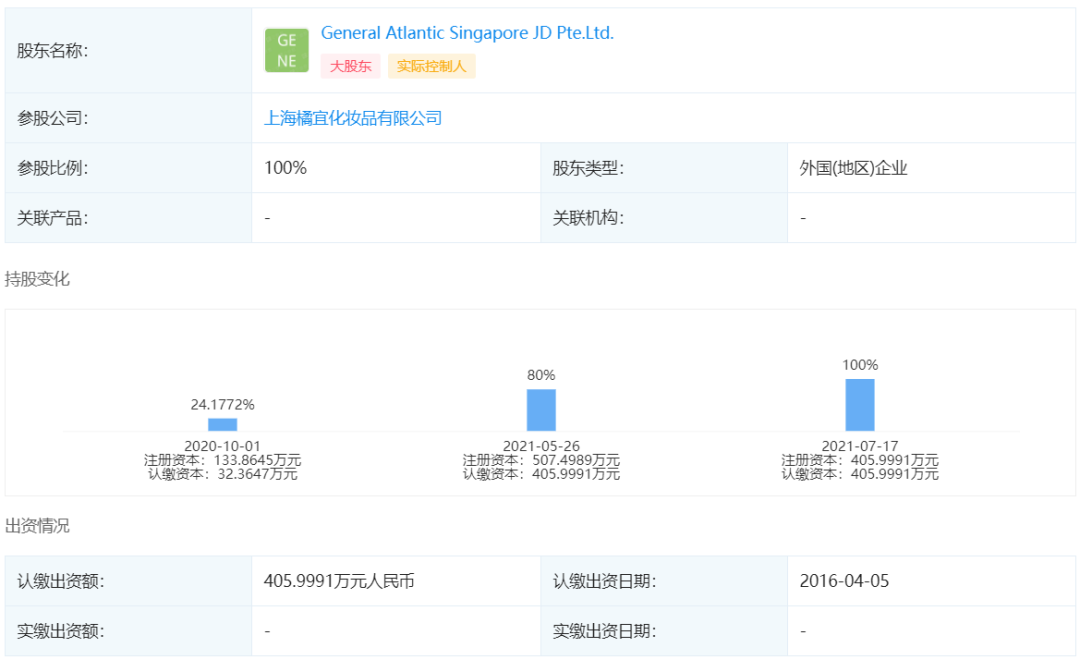Click the 24.1772% label

(x=222, y=405)
